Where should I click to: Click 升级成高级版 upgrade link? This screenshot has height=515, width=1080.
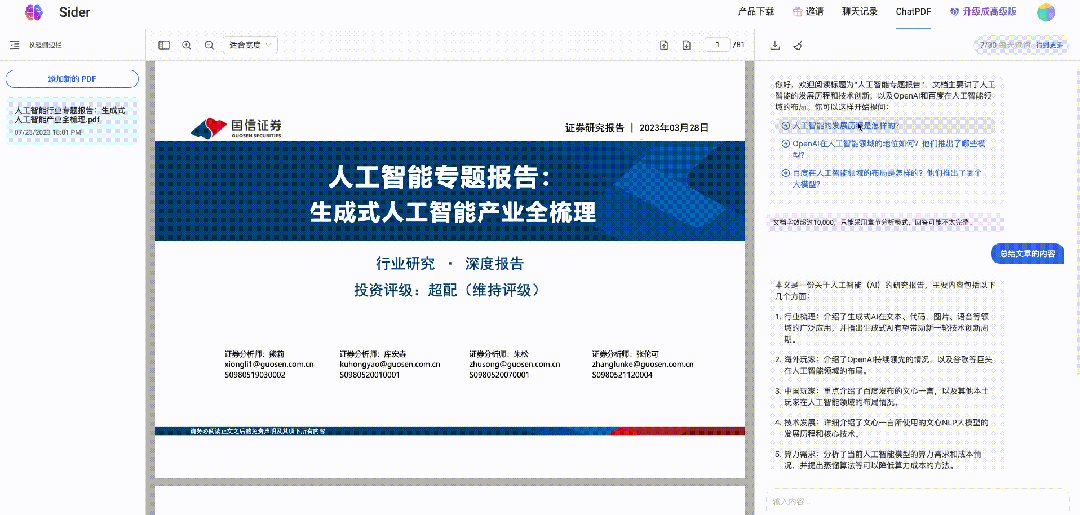tap(983, 12)
